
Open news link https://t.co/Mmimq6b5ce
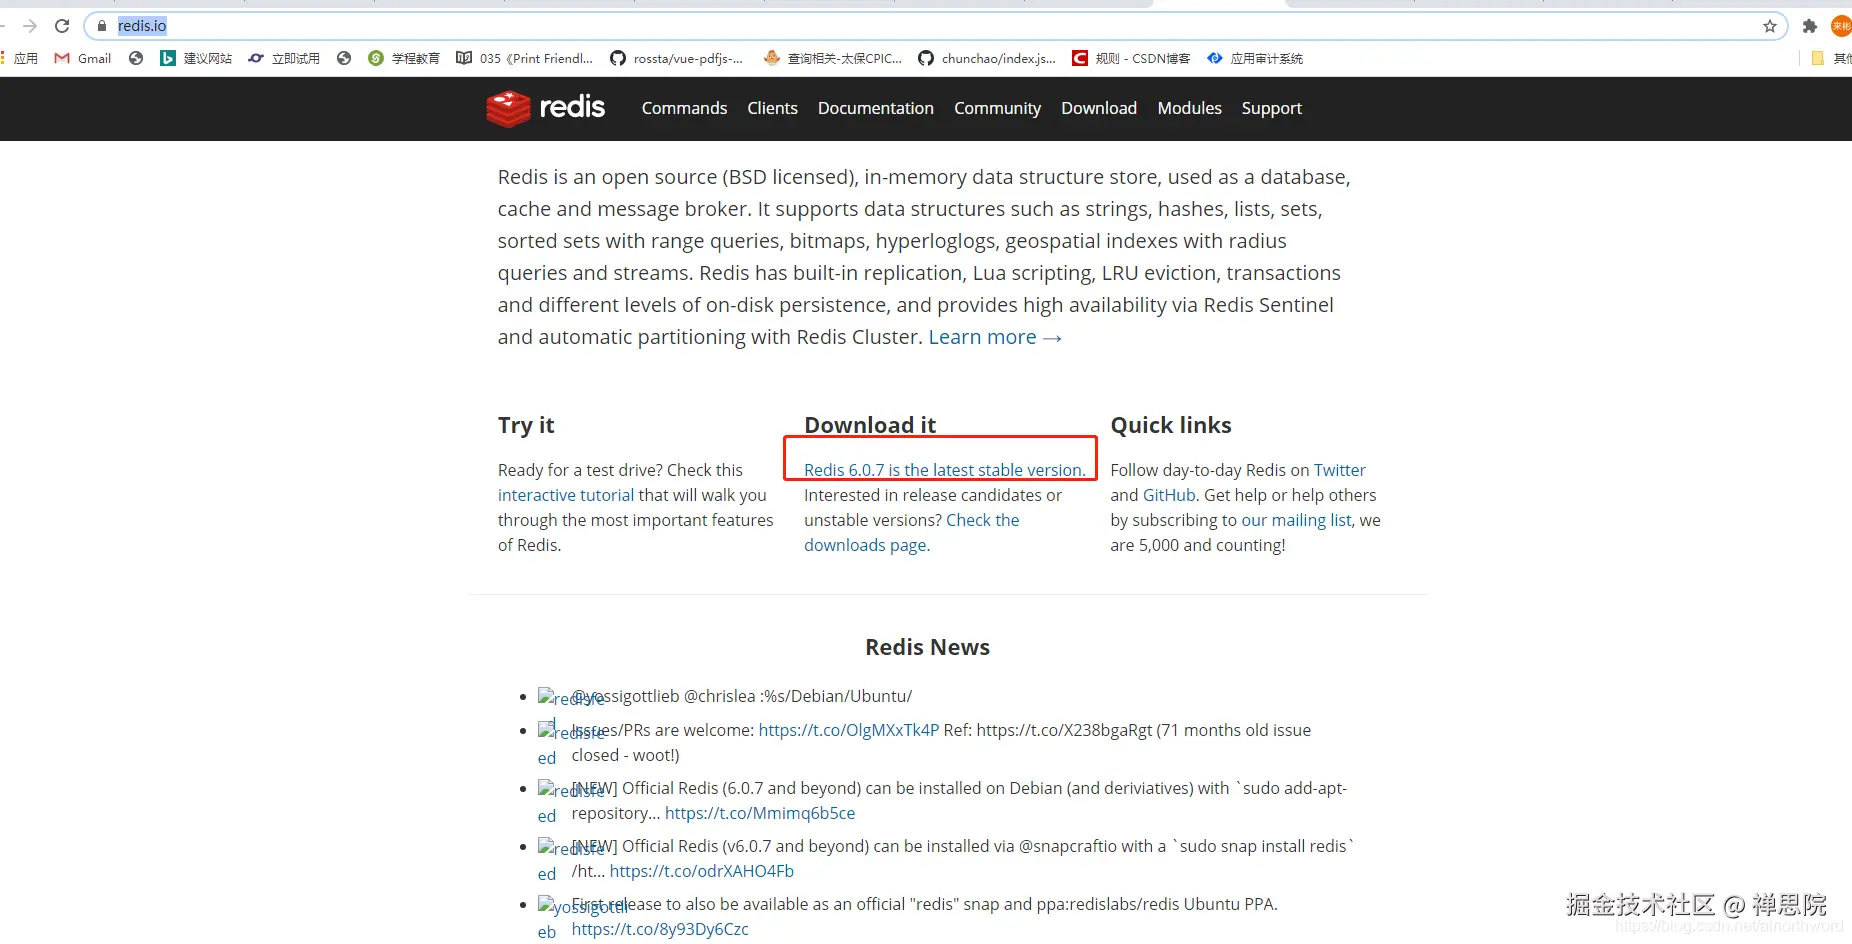[760, 813]
